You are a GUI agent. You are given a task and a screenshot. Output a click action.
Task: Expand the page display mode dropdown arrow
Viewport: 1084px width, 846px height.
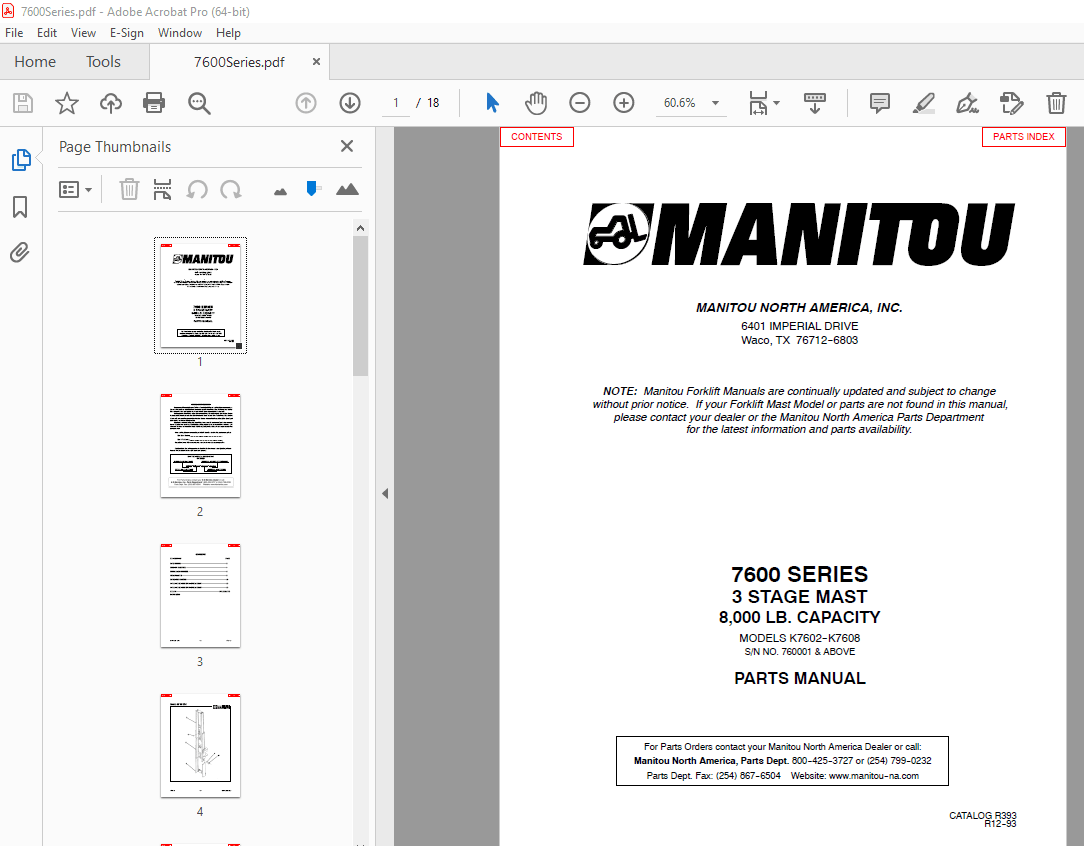click(x=776, y=103)
